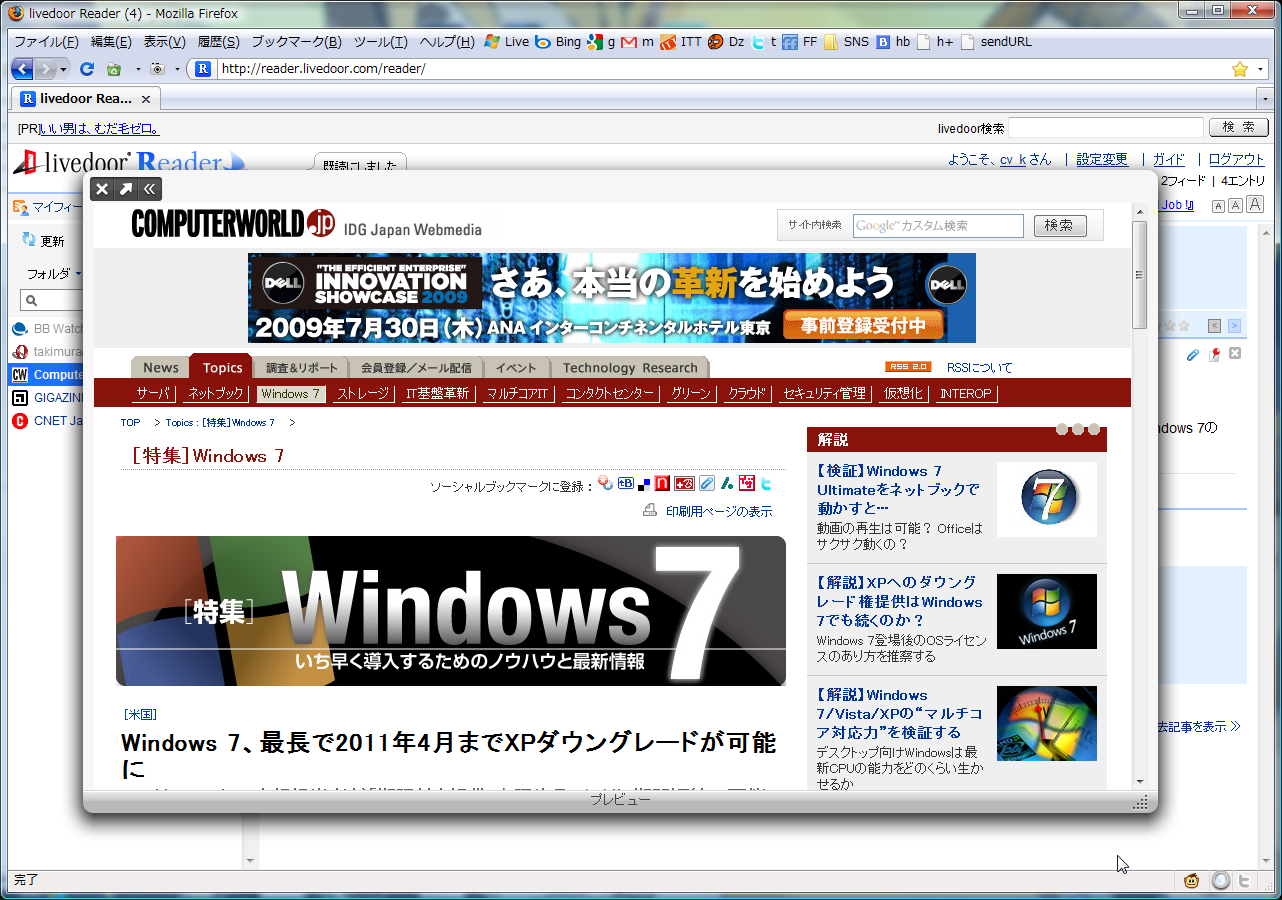The image size is (1282, 900).
Task: Click the printer icon for print page
Action: (650, 510)
